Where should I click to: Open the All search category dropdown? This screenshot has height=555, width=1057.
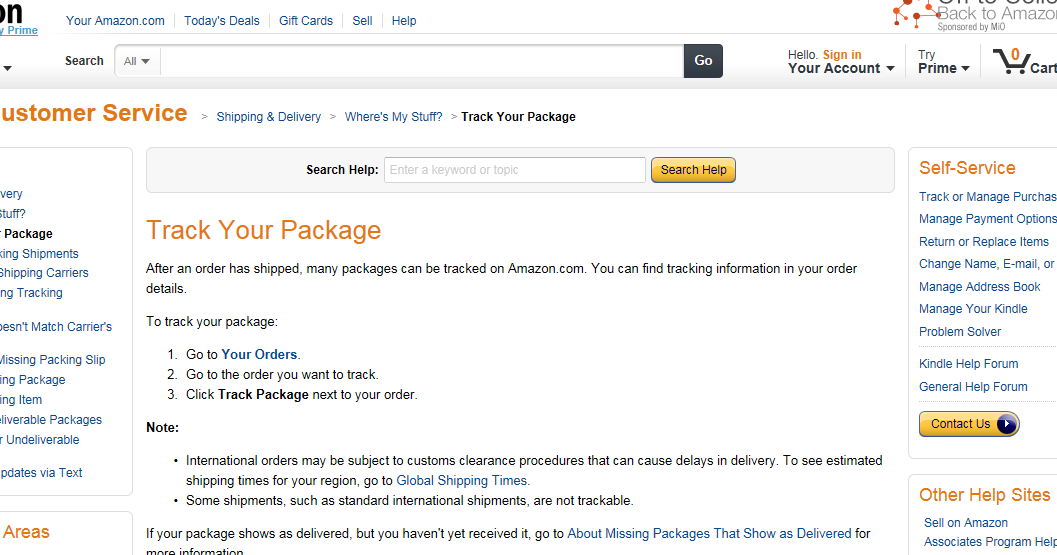point(137,61)
